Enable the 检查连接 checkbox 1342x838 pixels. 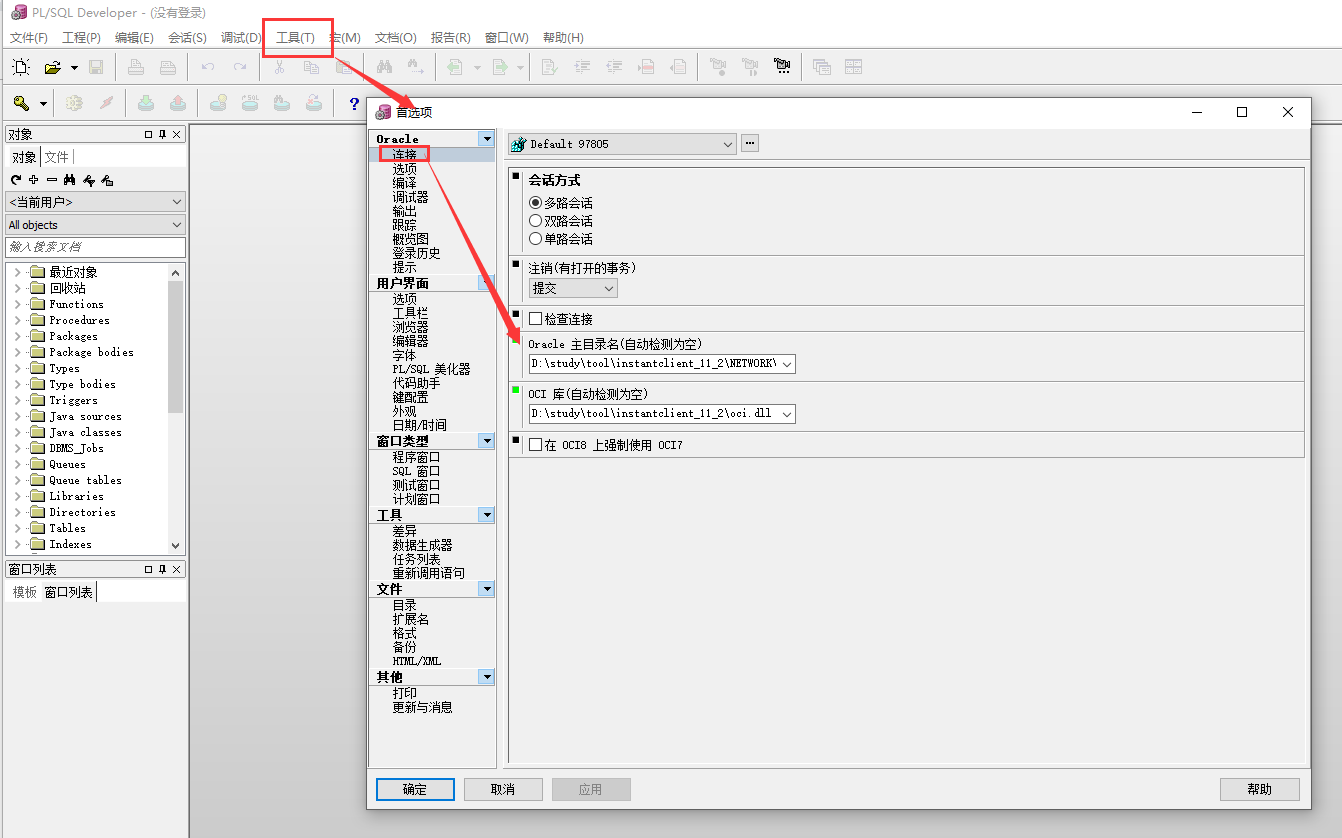[536, 319]
